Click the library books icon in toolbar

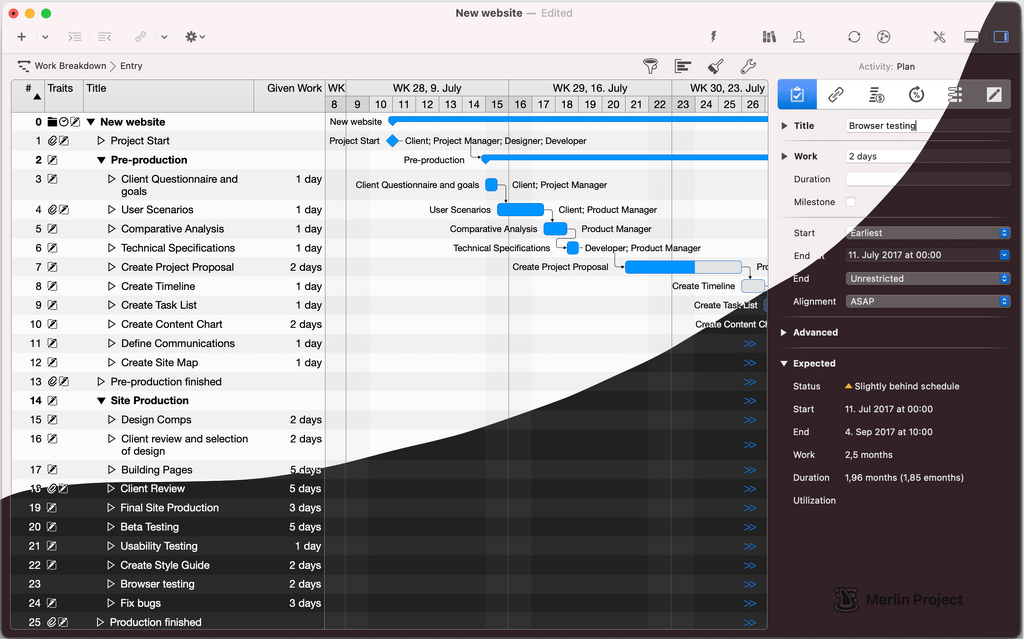click(x=768, y=37)
